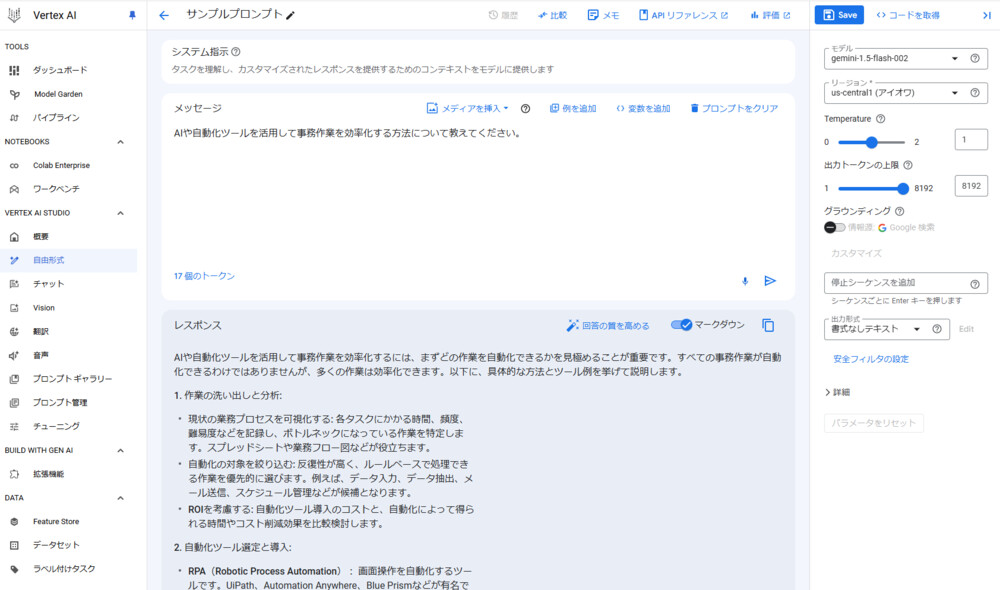Click the help icon next to システム指示
This screenshot has width=1000, height=590.
(x=236, y=52)
